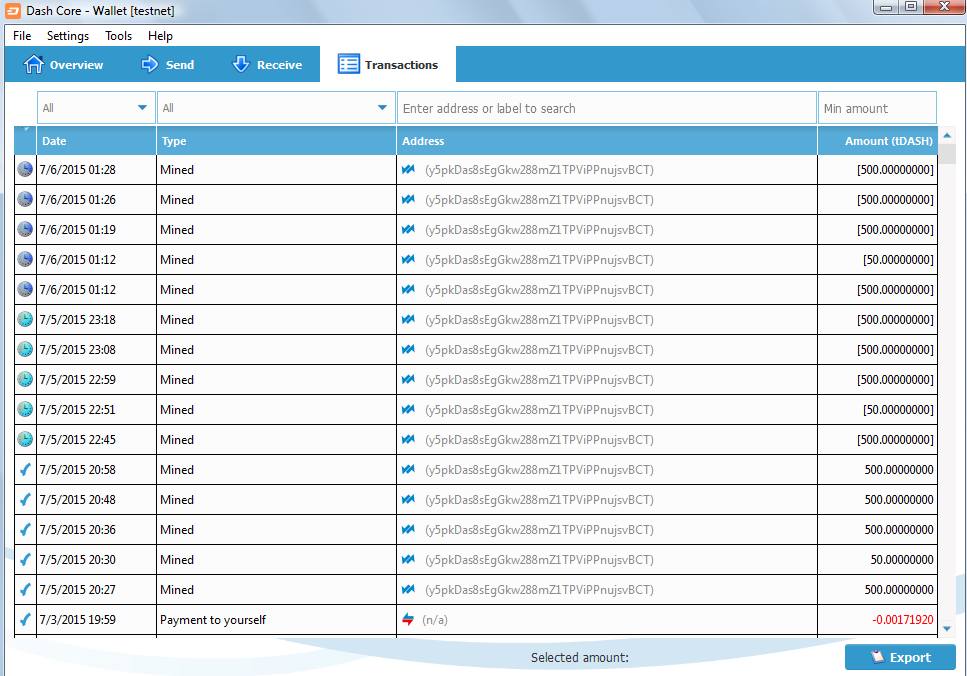
Task: Open the Receive tab
Action: (x=267, y=64)
